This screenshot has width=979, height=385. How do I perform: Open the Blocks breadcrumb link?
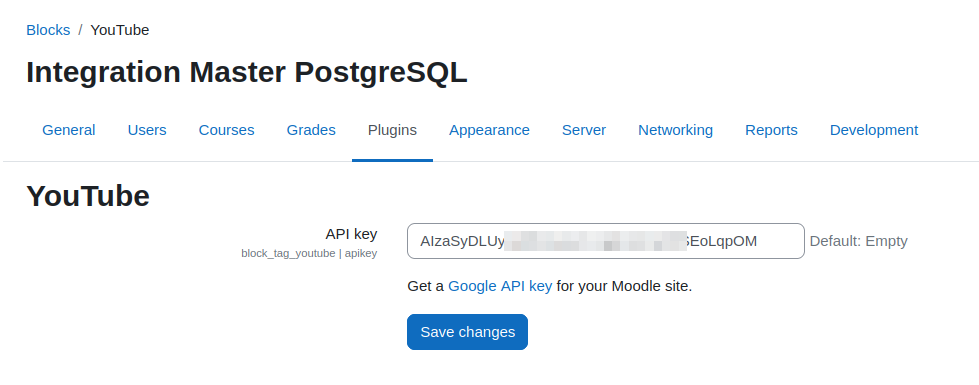point(48,30)
